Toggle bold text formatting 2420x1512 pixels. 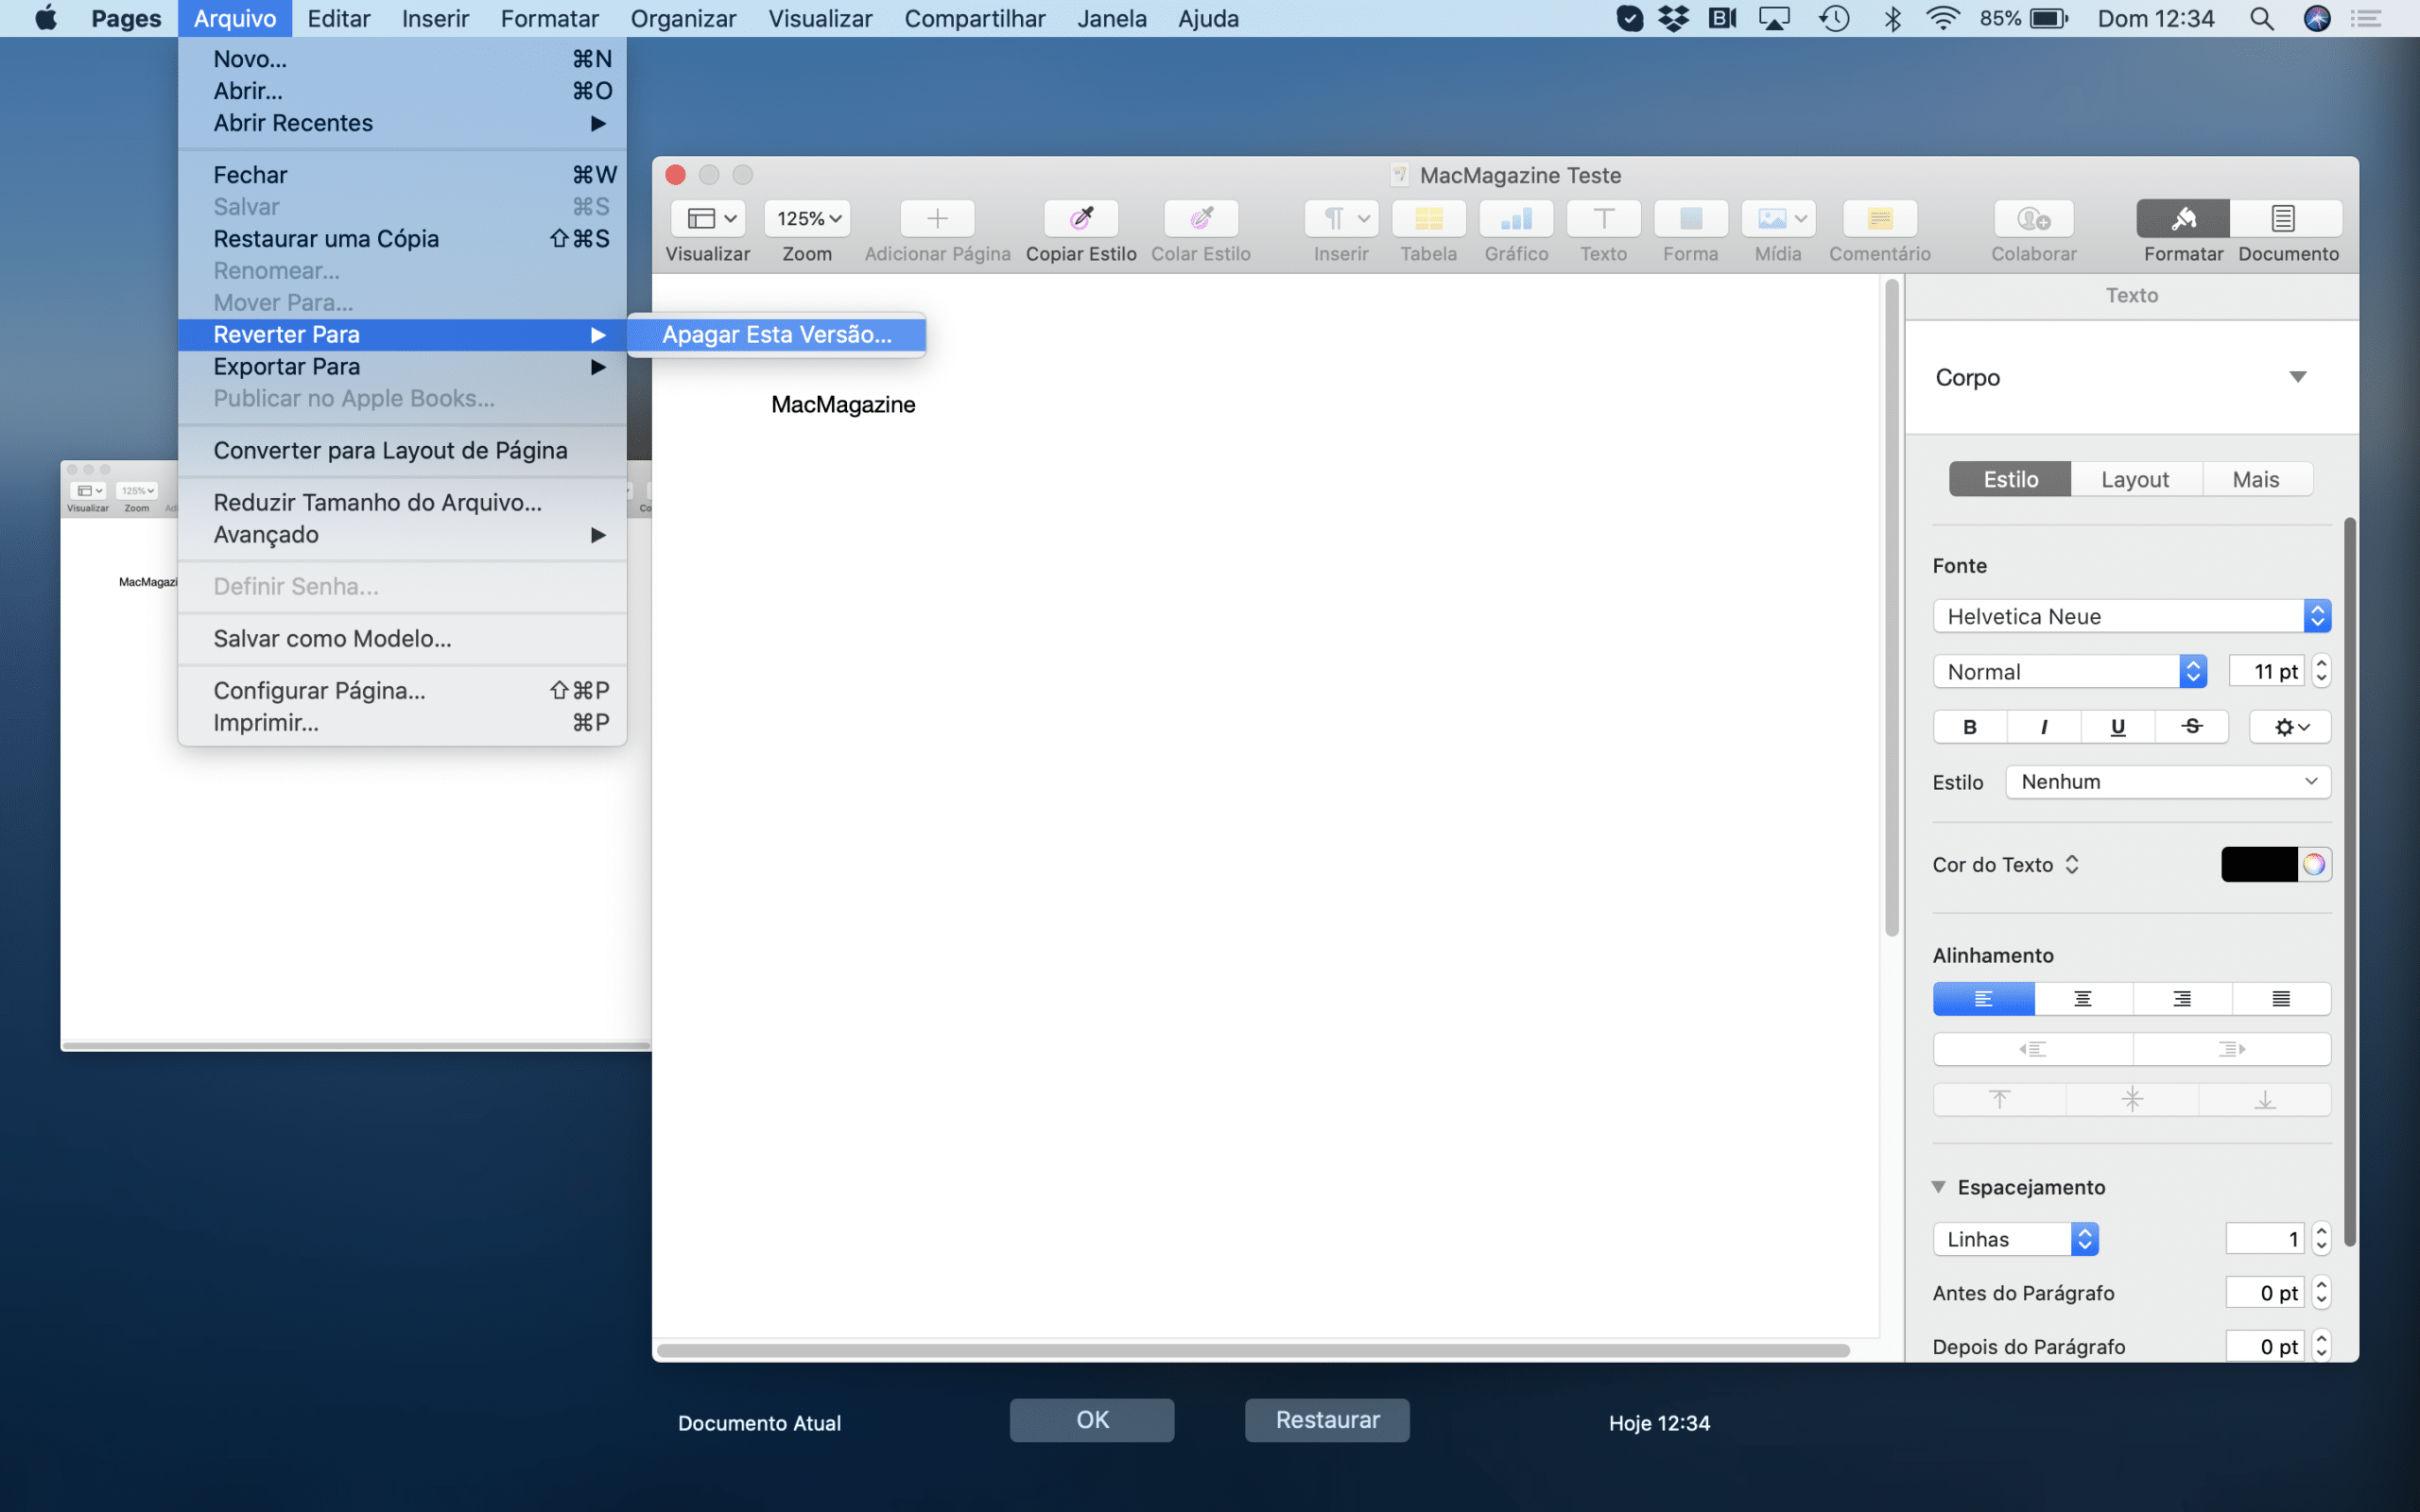point(1969,727)
